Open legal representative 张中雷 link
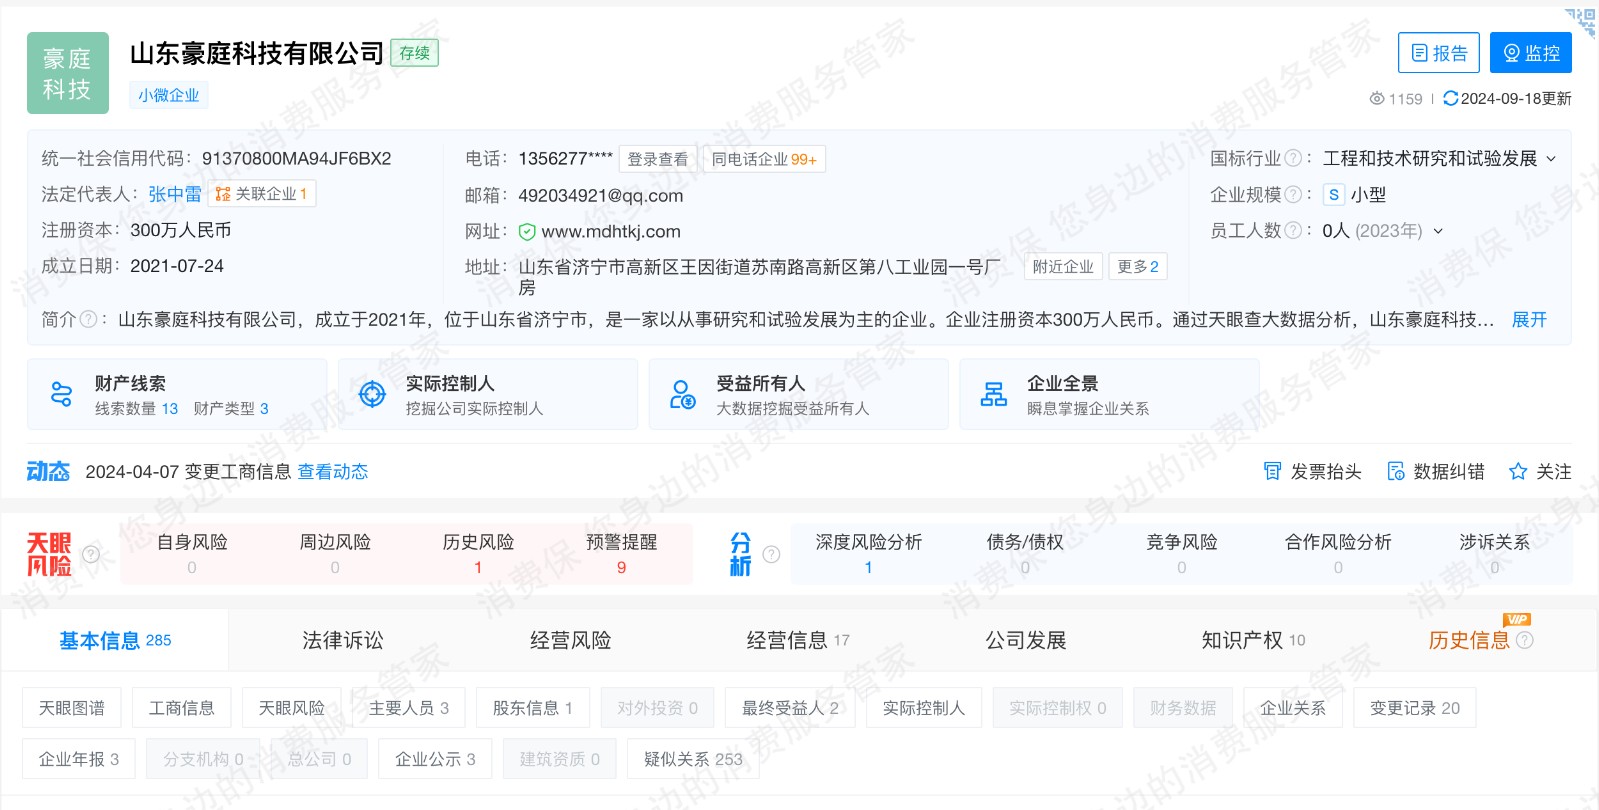 (175, 194)
